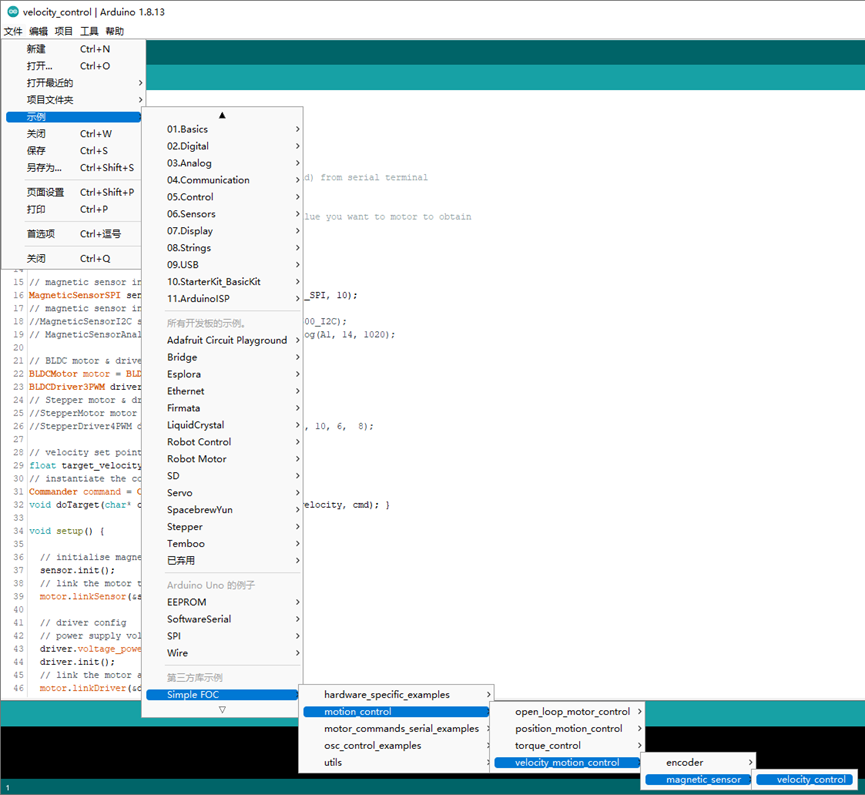
Task: Open 08.Strings examples
Action: pos(223,248)
